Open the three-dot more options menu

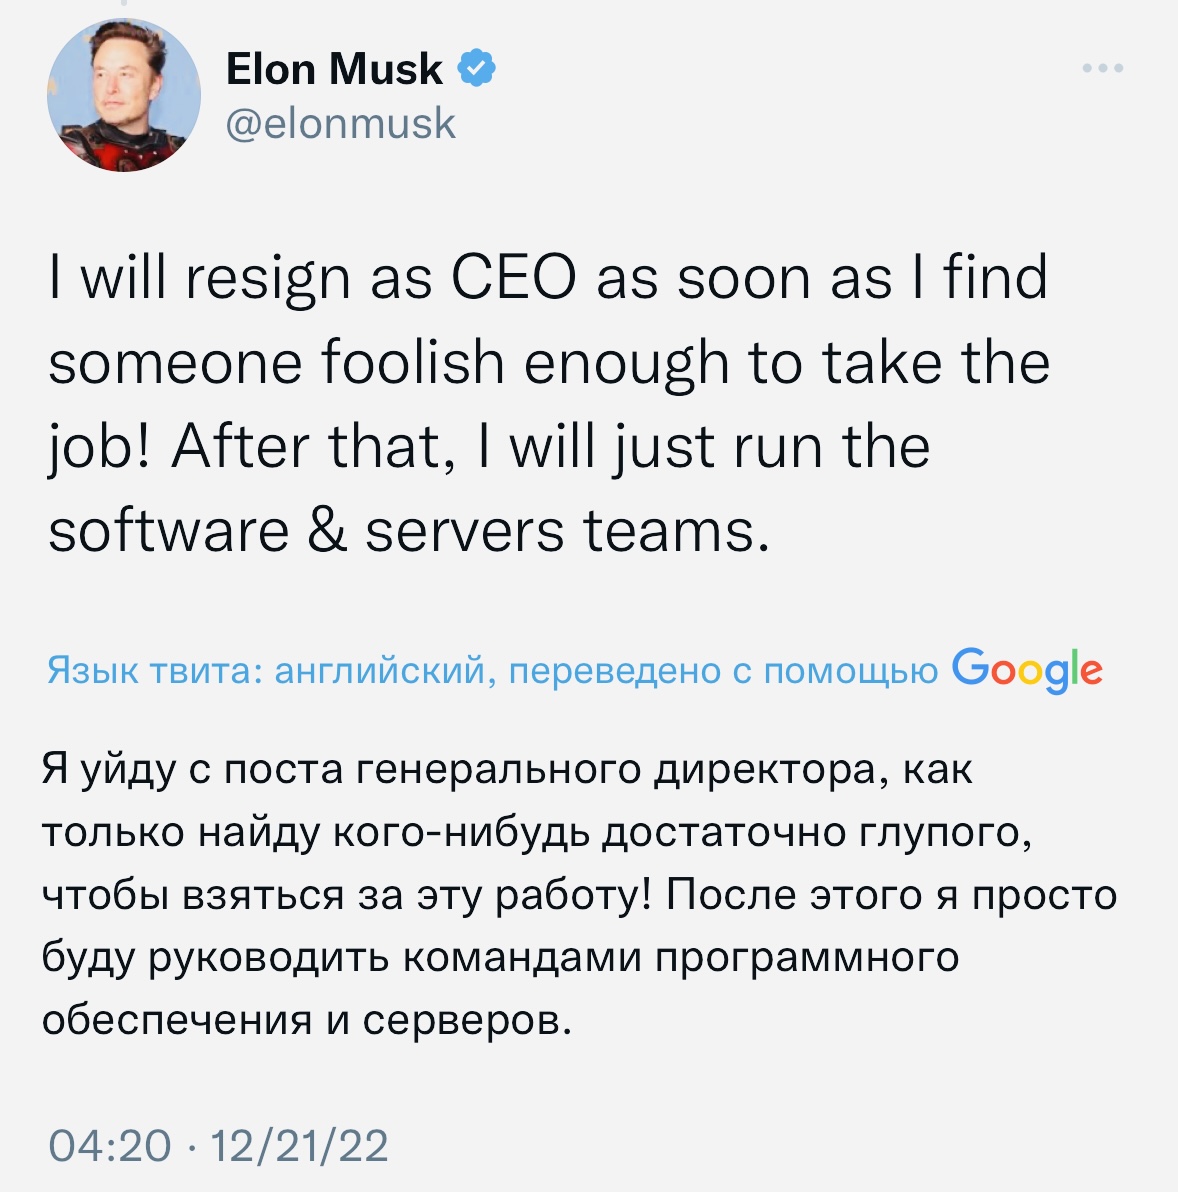(1103, 69)
